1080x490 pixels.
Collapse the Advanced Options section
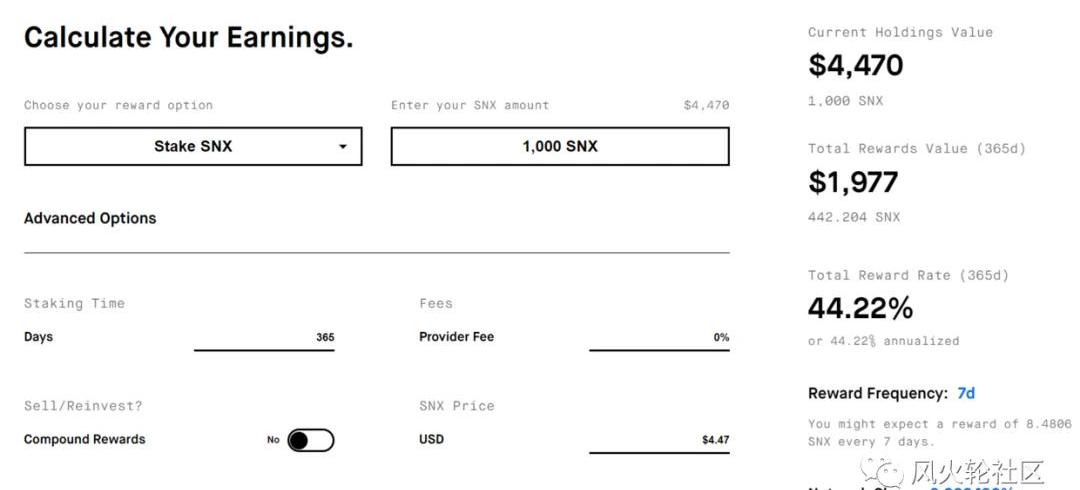click(90, 218)
